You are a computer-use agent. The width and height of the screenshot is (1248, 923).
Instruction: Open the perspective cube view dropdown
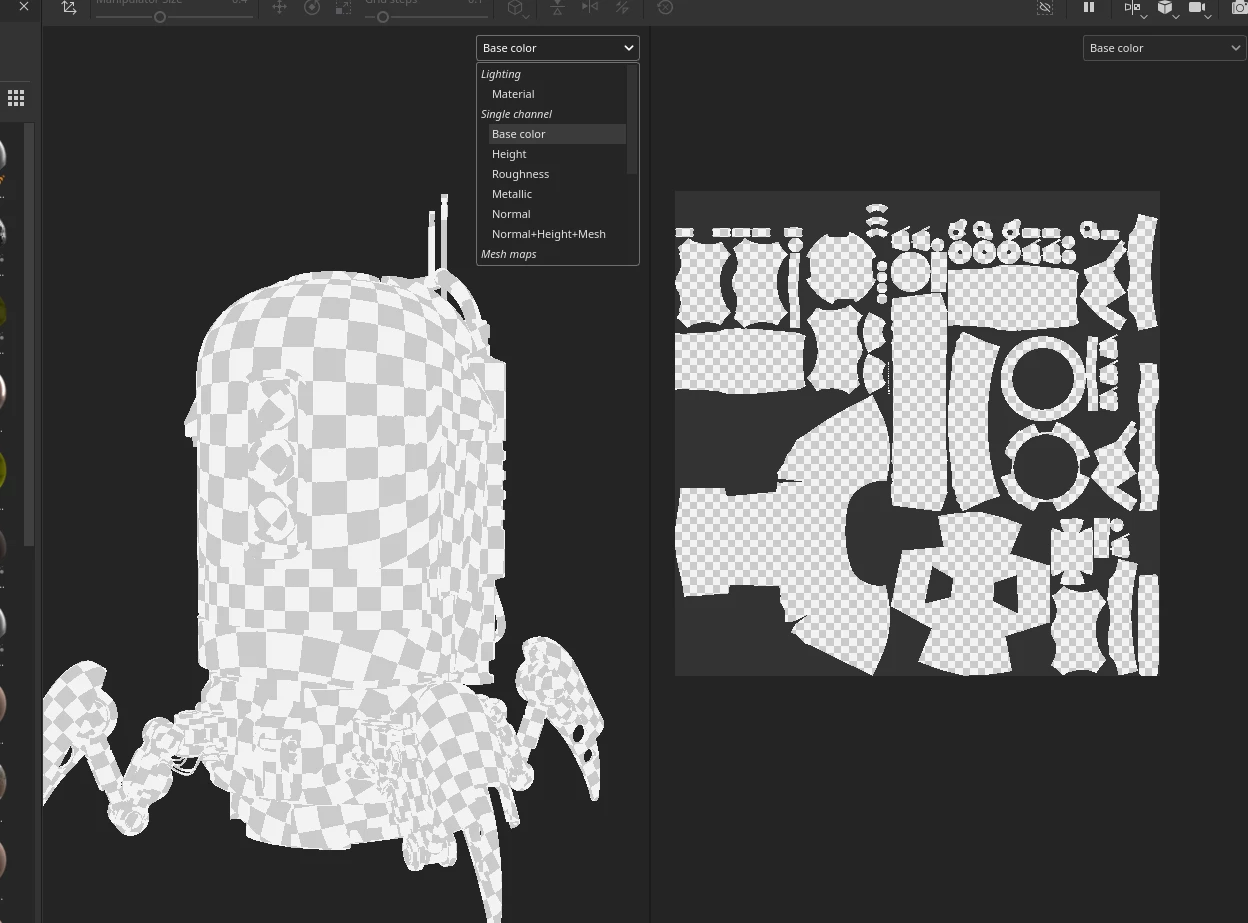pos(1168,8)
